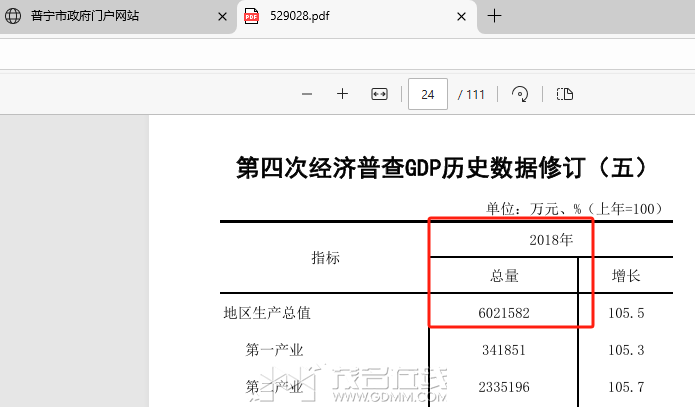Screen dimensions: 695x407
Task: Open the page view layout icon
Action: (x=565, y=94)
